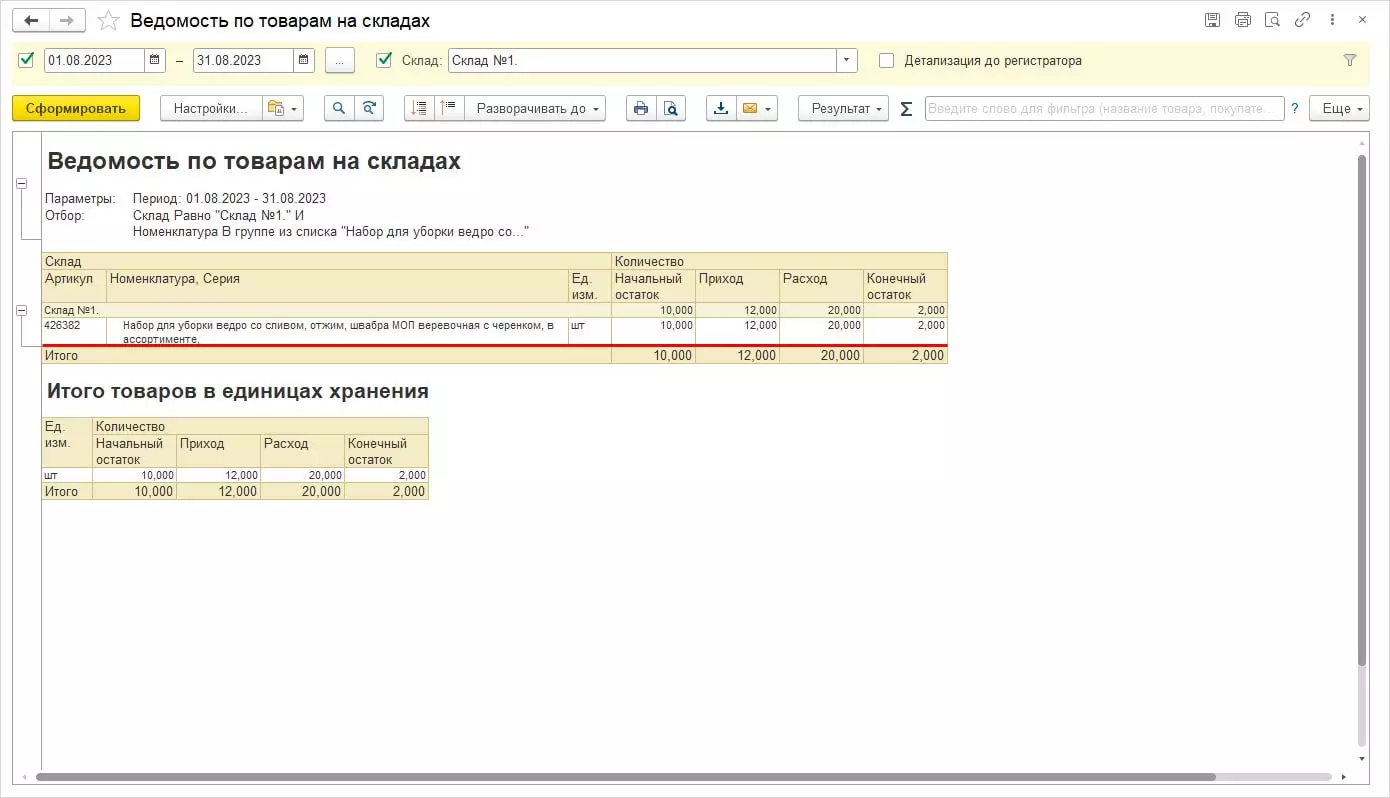Click the horizontal scrollbar thumb
Viewport: 1390px width, 798px height.
(x=625, y=777)
